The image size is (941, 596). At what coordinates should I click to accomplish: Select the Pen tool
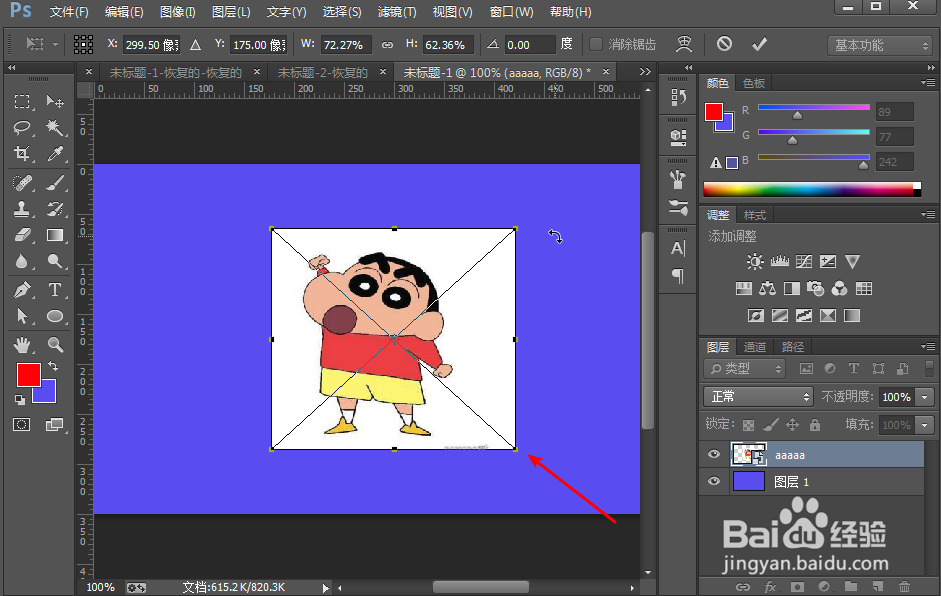point(22,290)
